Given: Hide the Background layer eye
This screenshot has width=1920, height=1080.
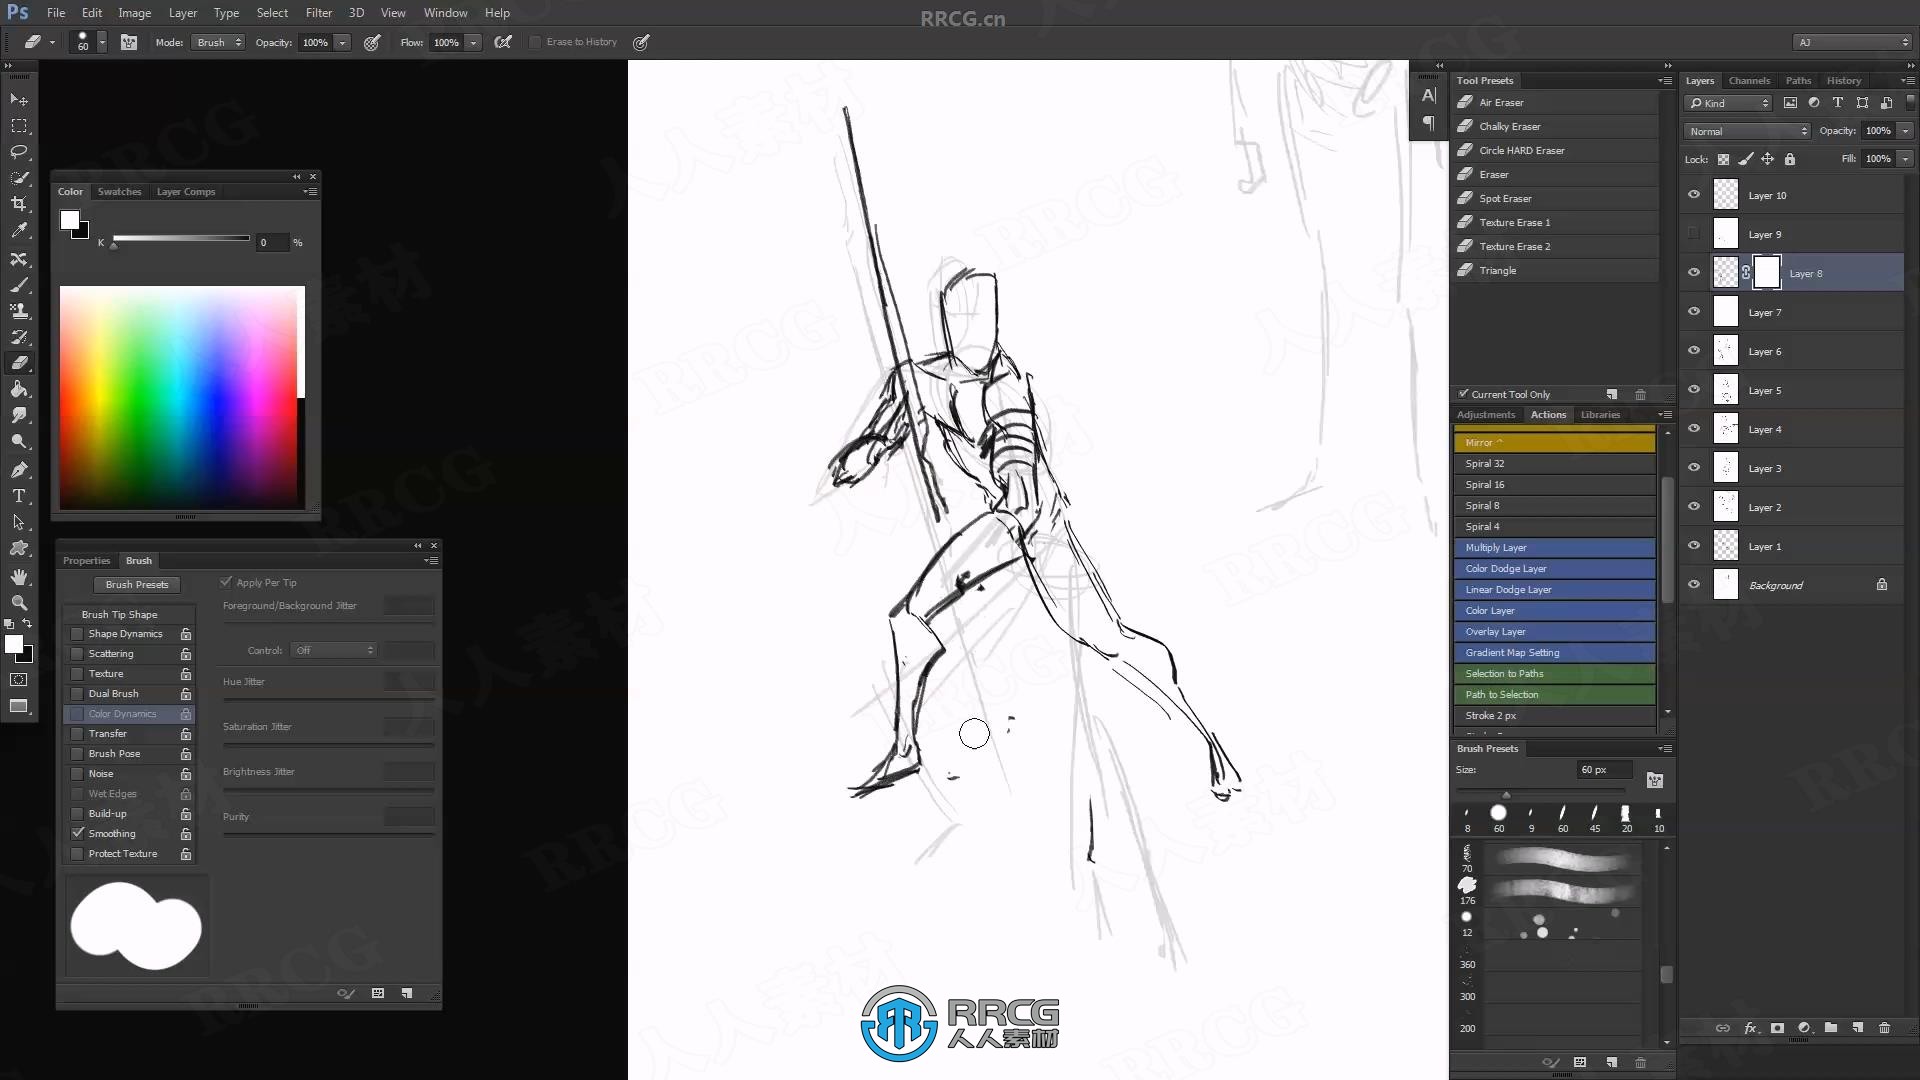Looking at the screenshot, I should [x=1694, y=585].
